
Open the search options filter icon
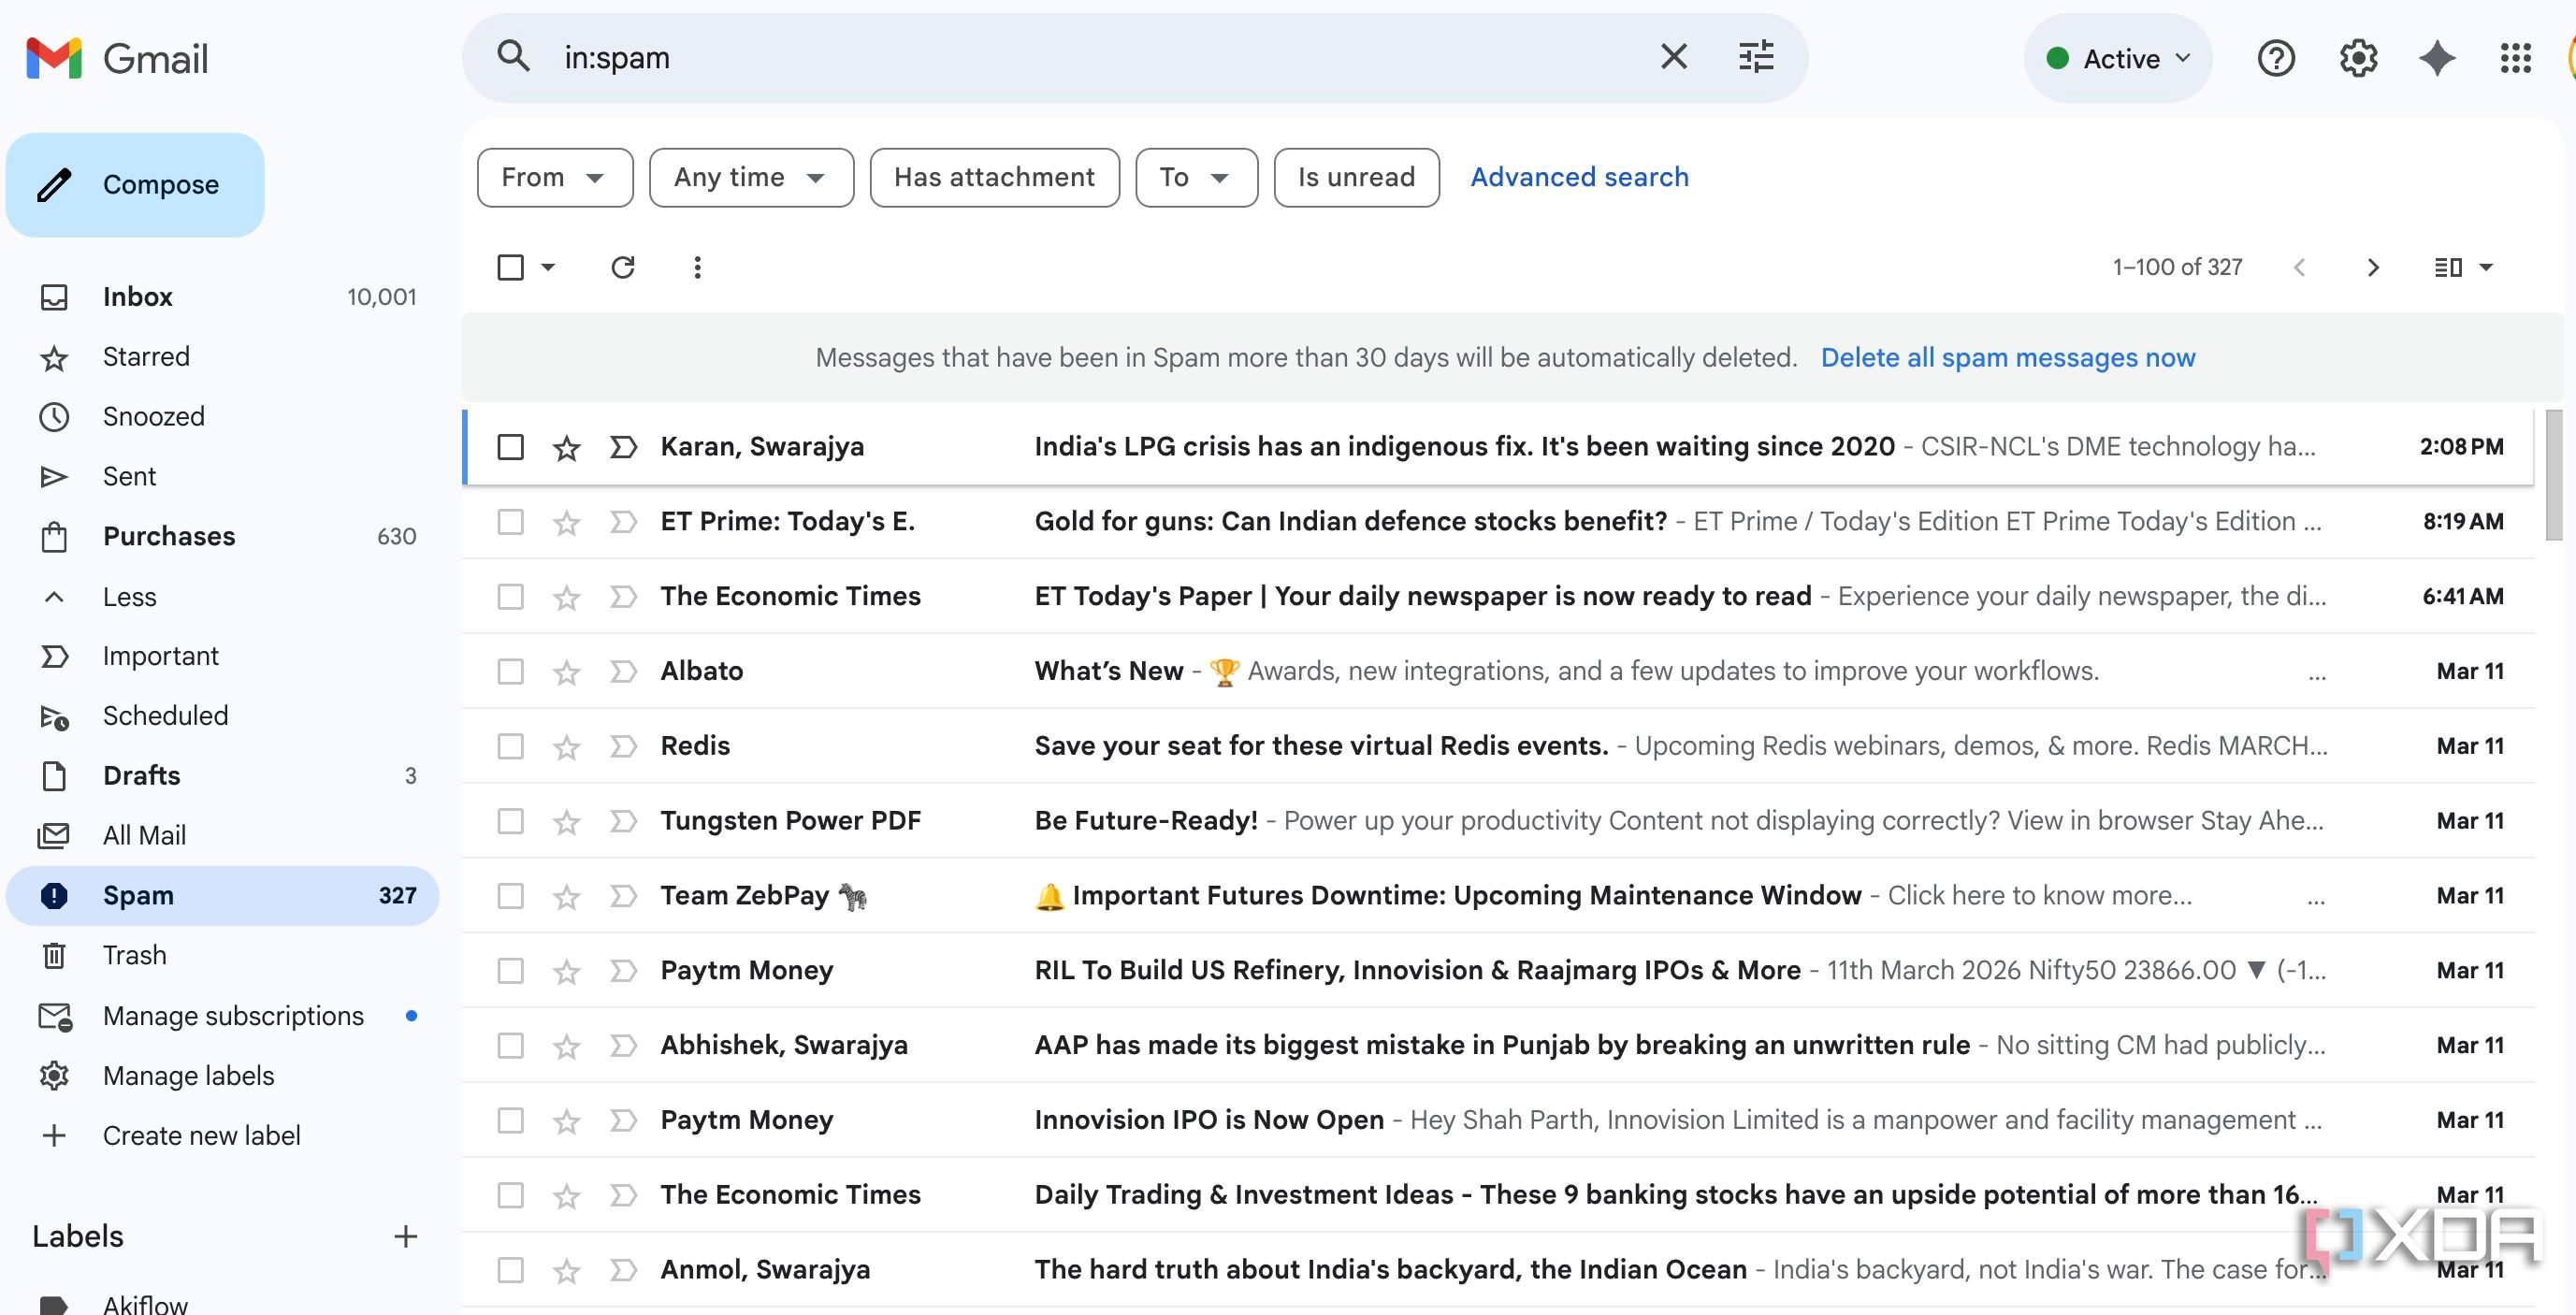(x=1755, y=57)
